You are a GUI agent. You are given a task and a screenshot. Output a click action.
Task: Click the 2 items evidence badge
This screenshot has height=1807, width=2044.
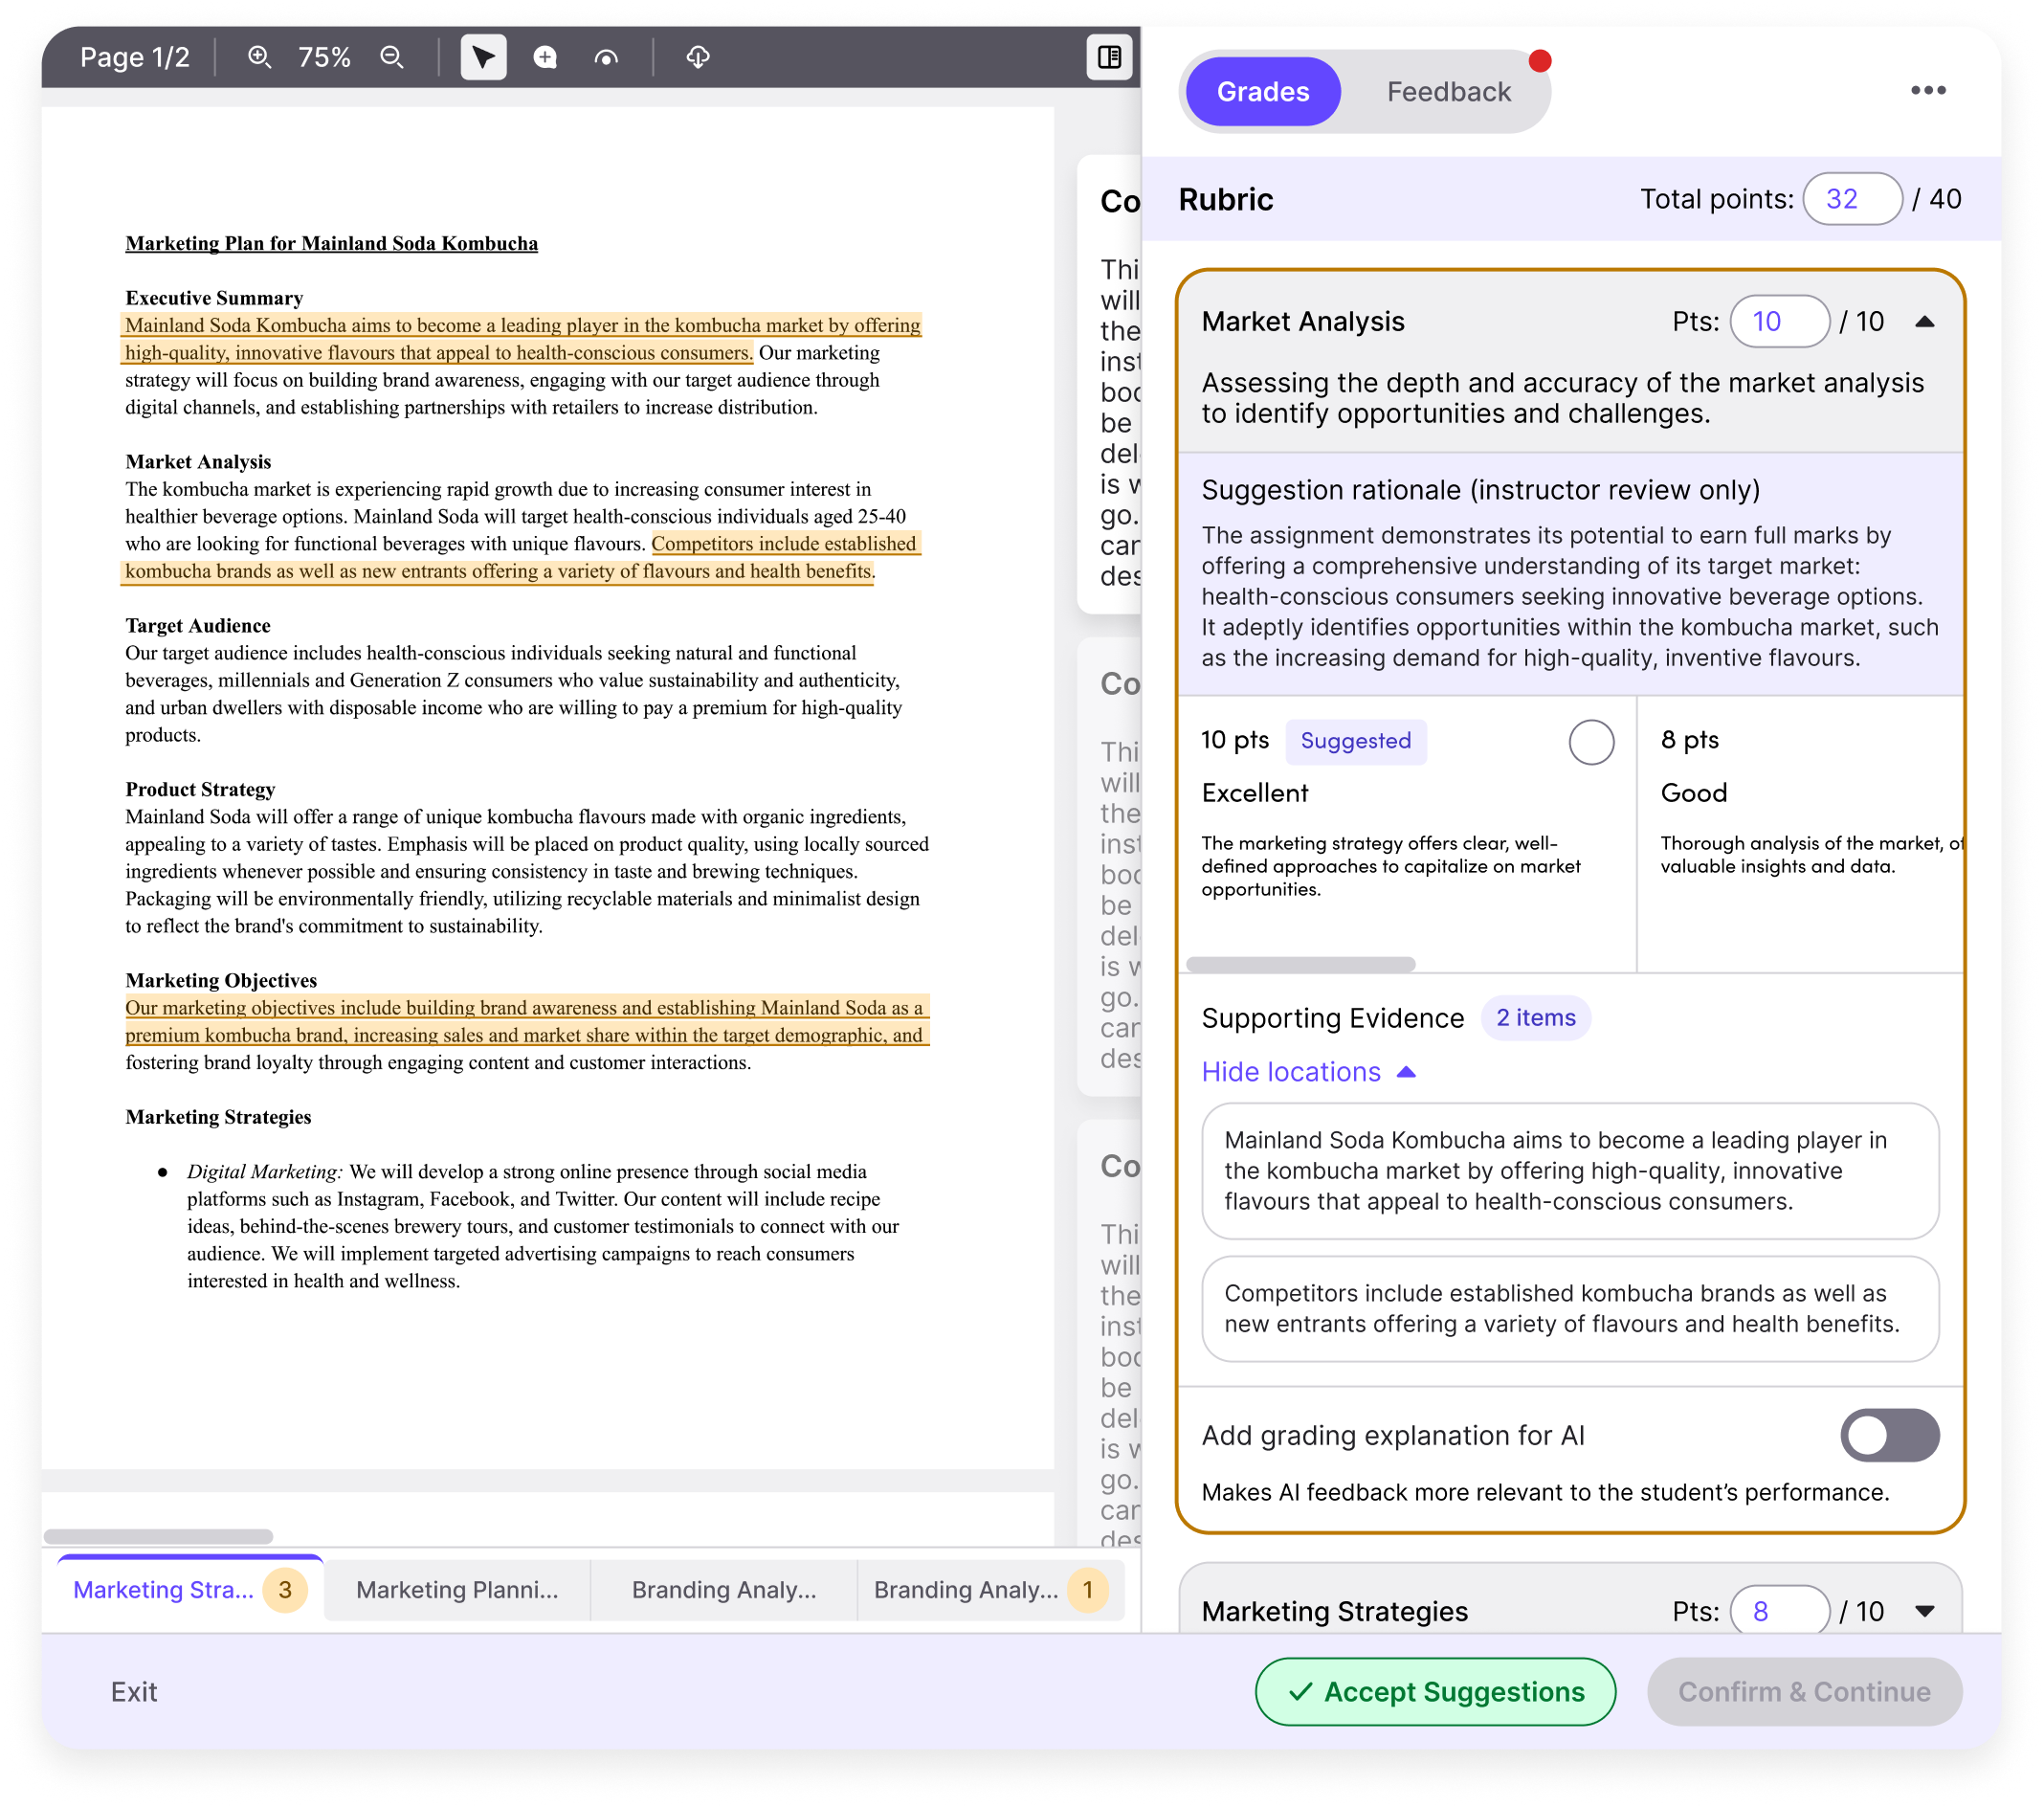tap(1535, 1018)
